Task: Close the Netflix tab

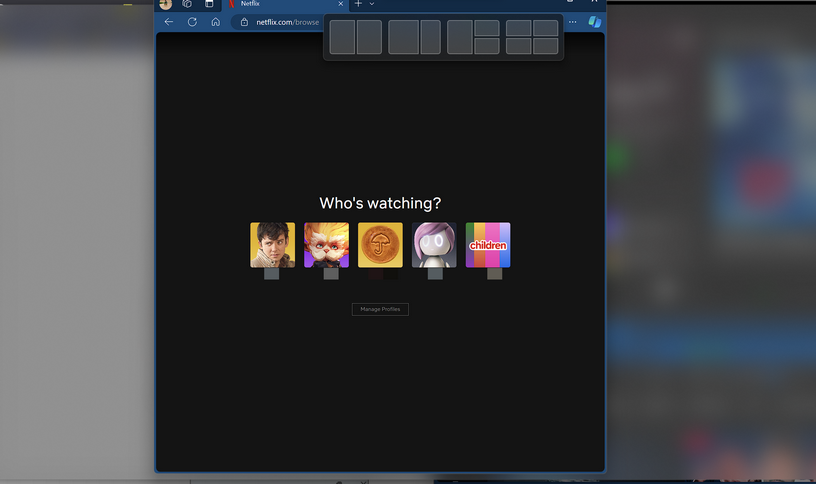Action: pyautogui.click(x=340, y=4)
